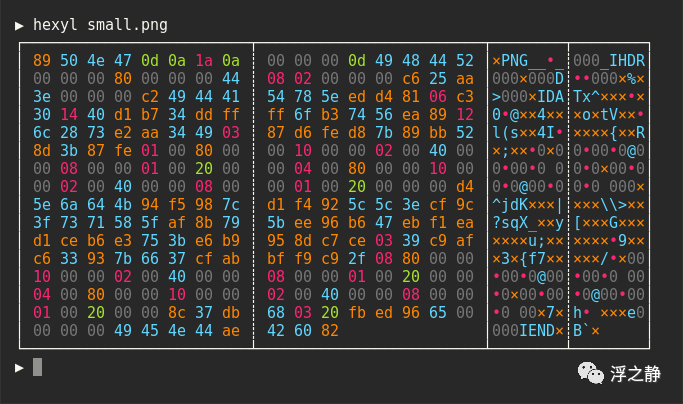Click the orange hex byte "c2"
This screenshot has height=404, width=683.
pos(150,96)
